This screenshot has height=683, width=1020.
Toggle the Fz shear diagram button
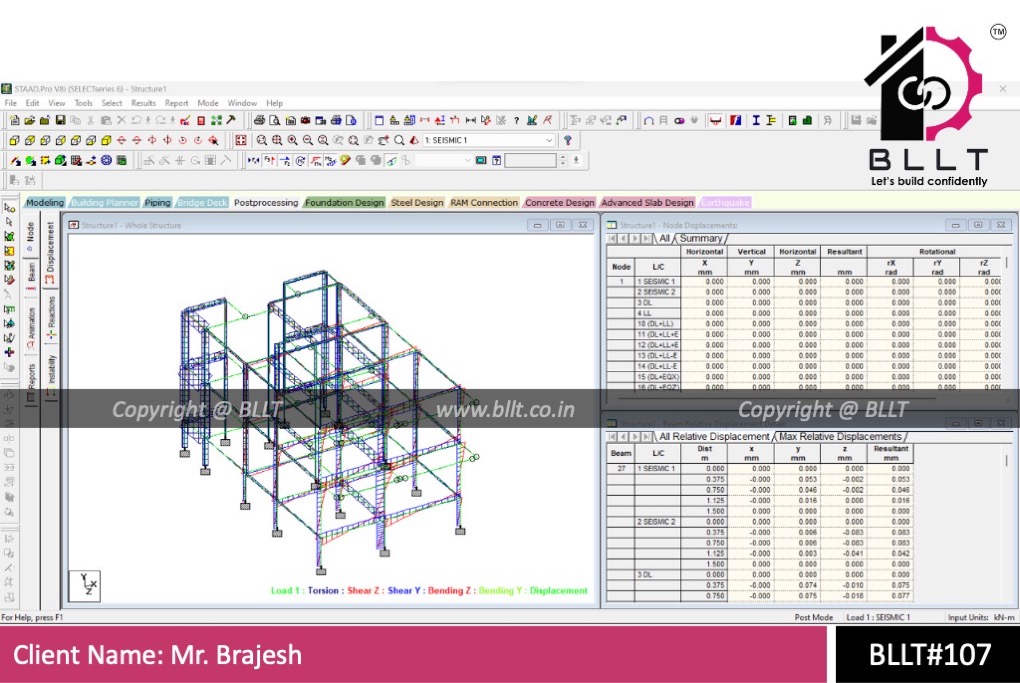[285, 161]
